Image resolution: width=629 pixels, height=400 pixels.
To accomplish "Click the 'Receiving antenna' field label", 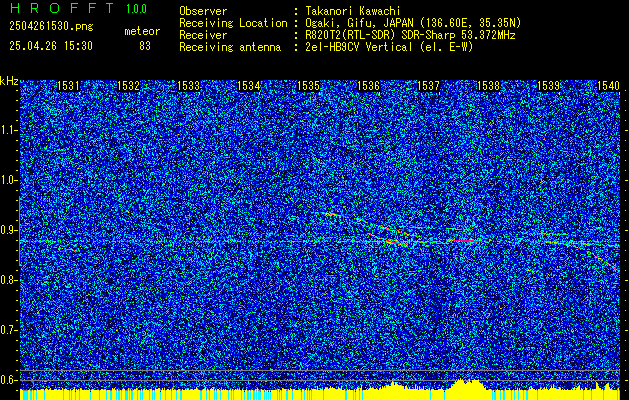I will pyautogui.click(x=230, y=47).
